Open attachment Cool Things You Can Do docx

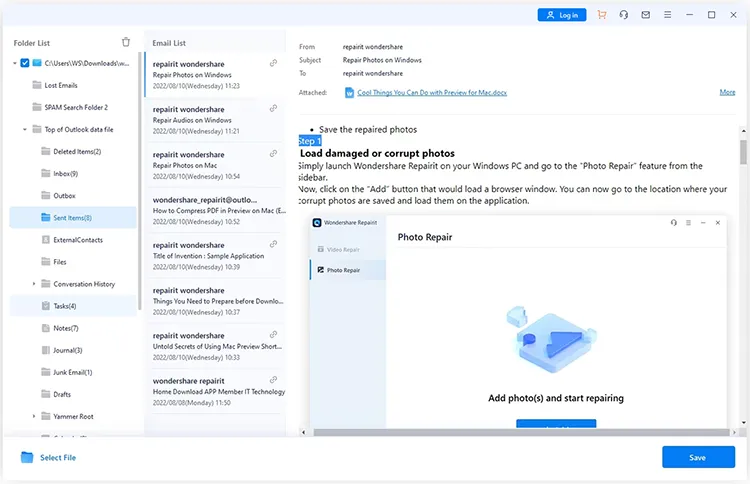(x=432, y=92)
